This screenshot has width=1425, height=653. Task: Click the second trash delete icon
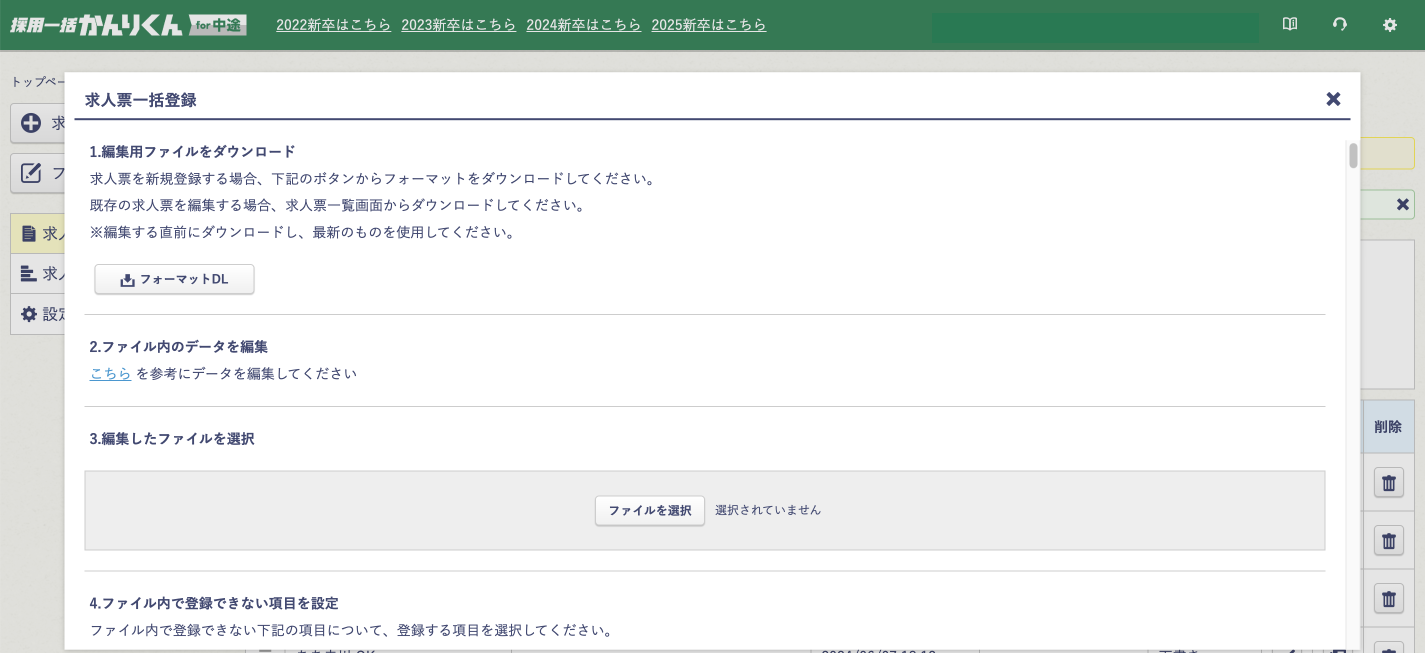[x=1388, y=541]
